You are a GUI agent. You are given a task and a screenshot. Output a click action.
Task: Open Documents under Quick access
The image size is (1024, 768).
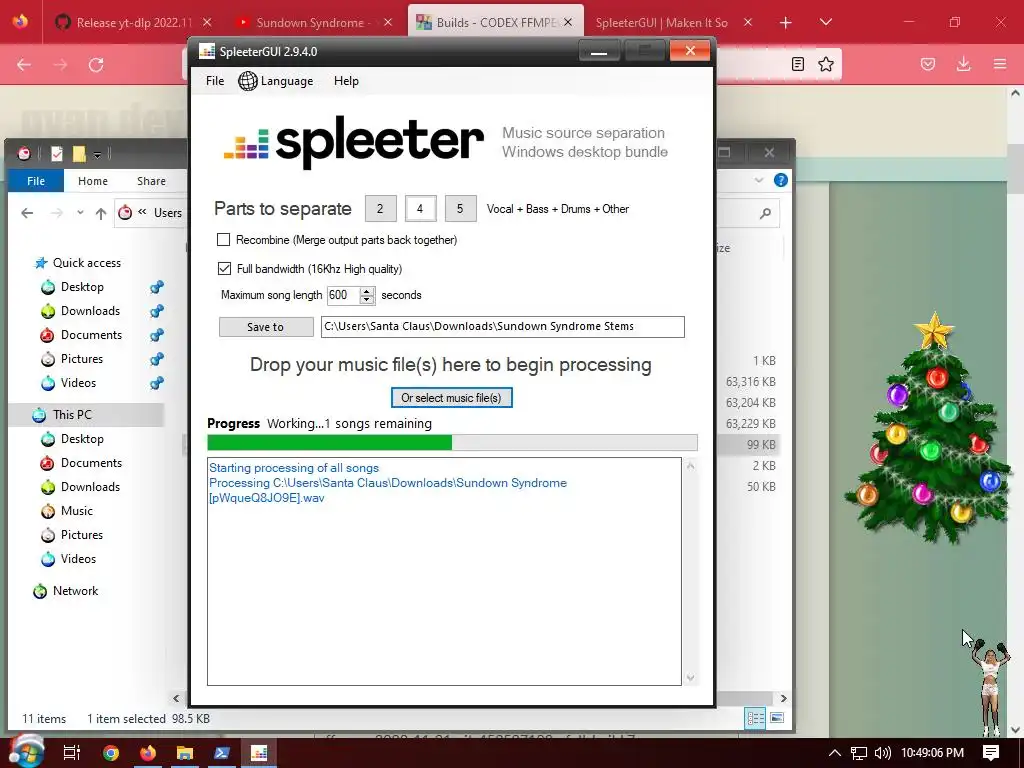(x=91, y=335)
